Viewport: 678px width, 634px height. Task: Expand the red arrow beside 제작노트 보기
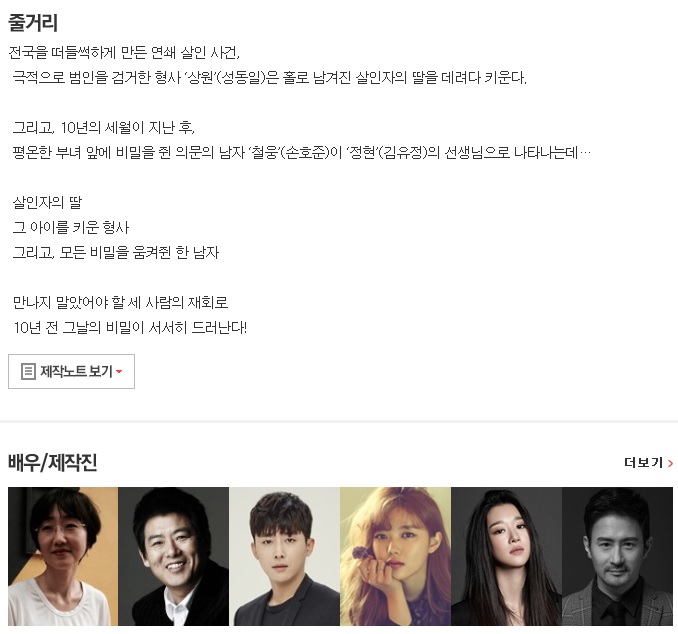[x=119, y=372]
